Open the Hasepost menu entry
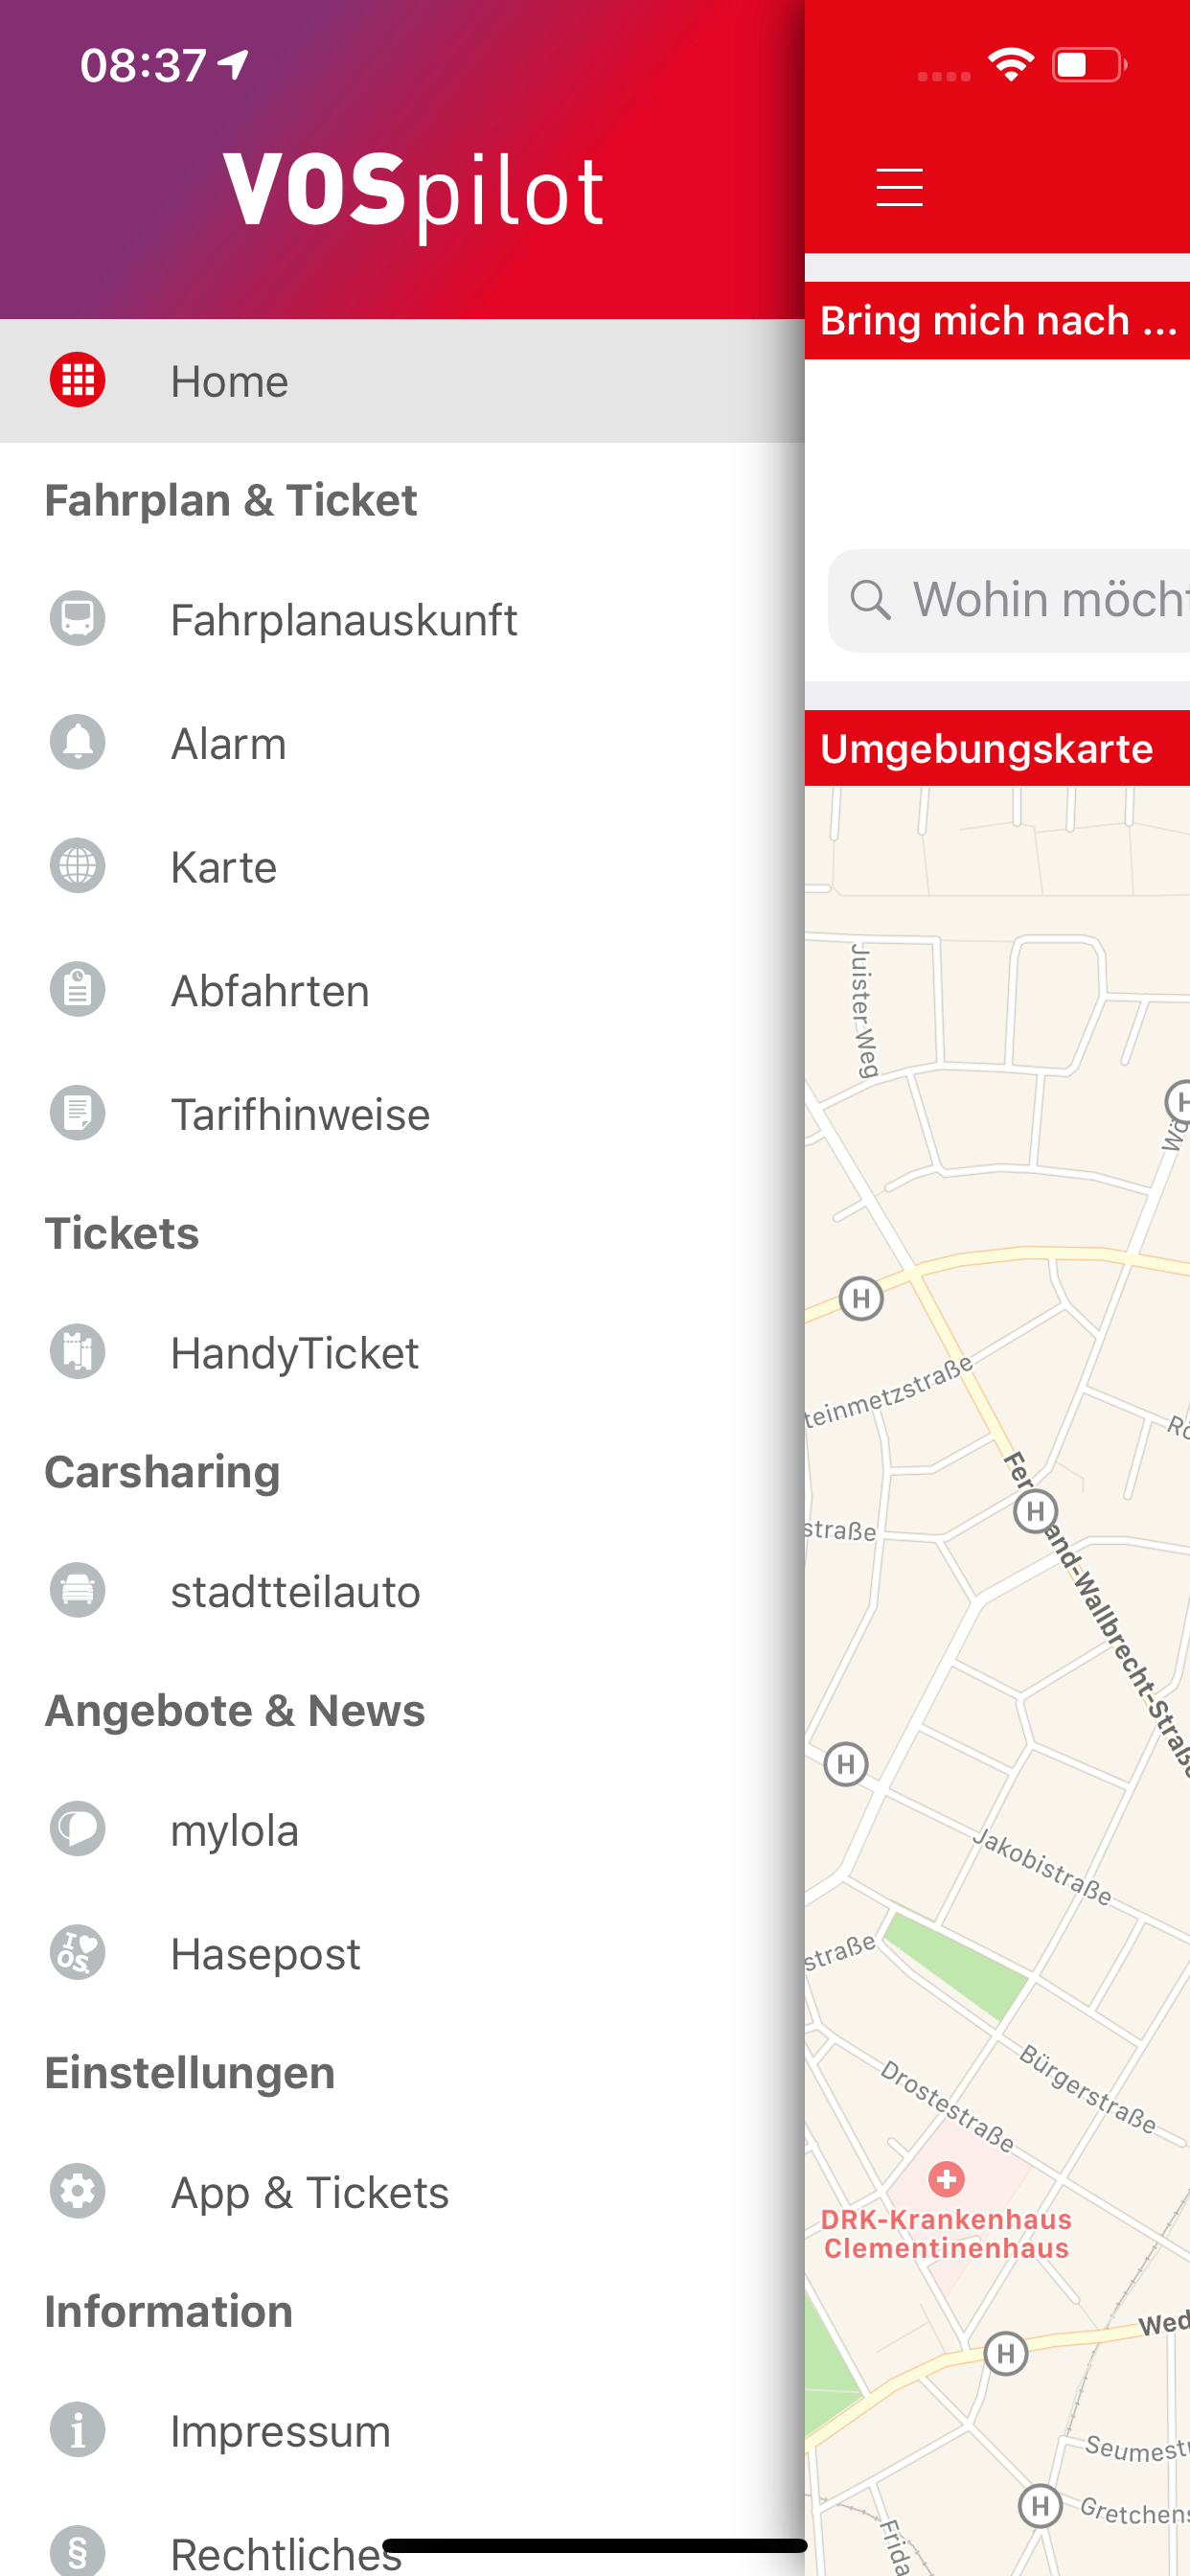 point(265,1953)
